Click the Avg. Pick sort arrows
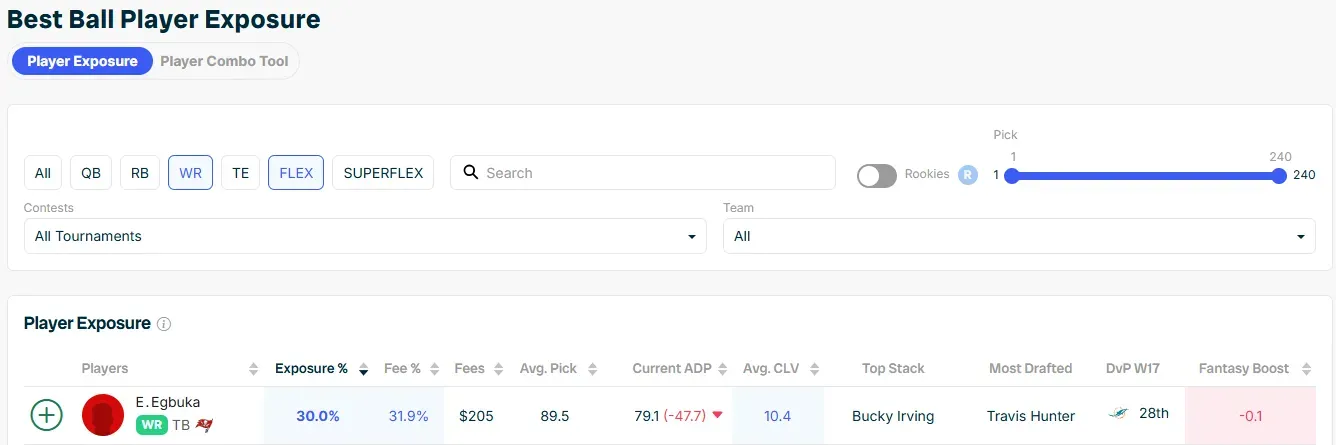This screenshot has width=1336, height=445. click(x=593, y=369)
